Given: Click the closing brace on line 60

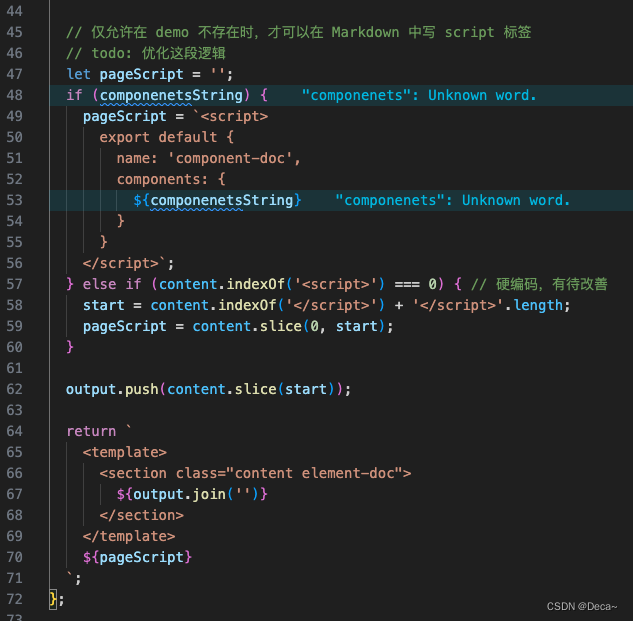Looking at the screenshot, I should (x=70, y=347).
